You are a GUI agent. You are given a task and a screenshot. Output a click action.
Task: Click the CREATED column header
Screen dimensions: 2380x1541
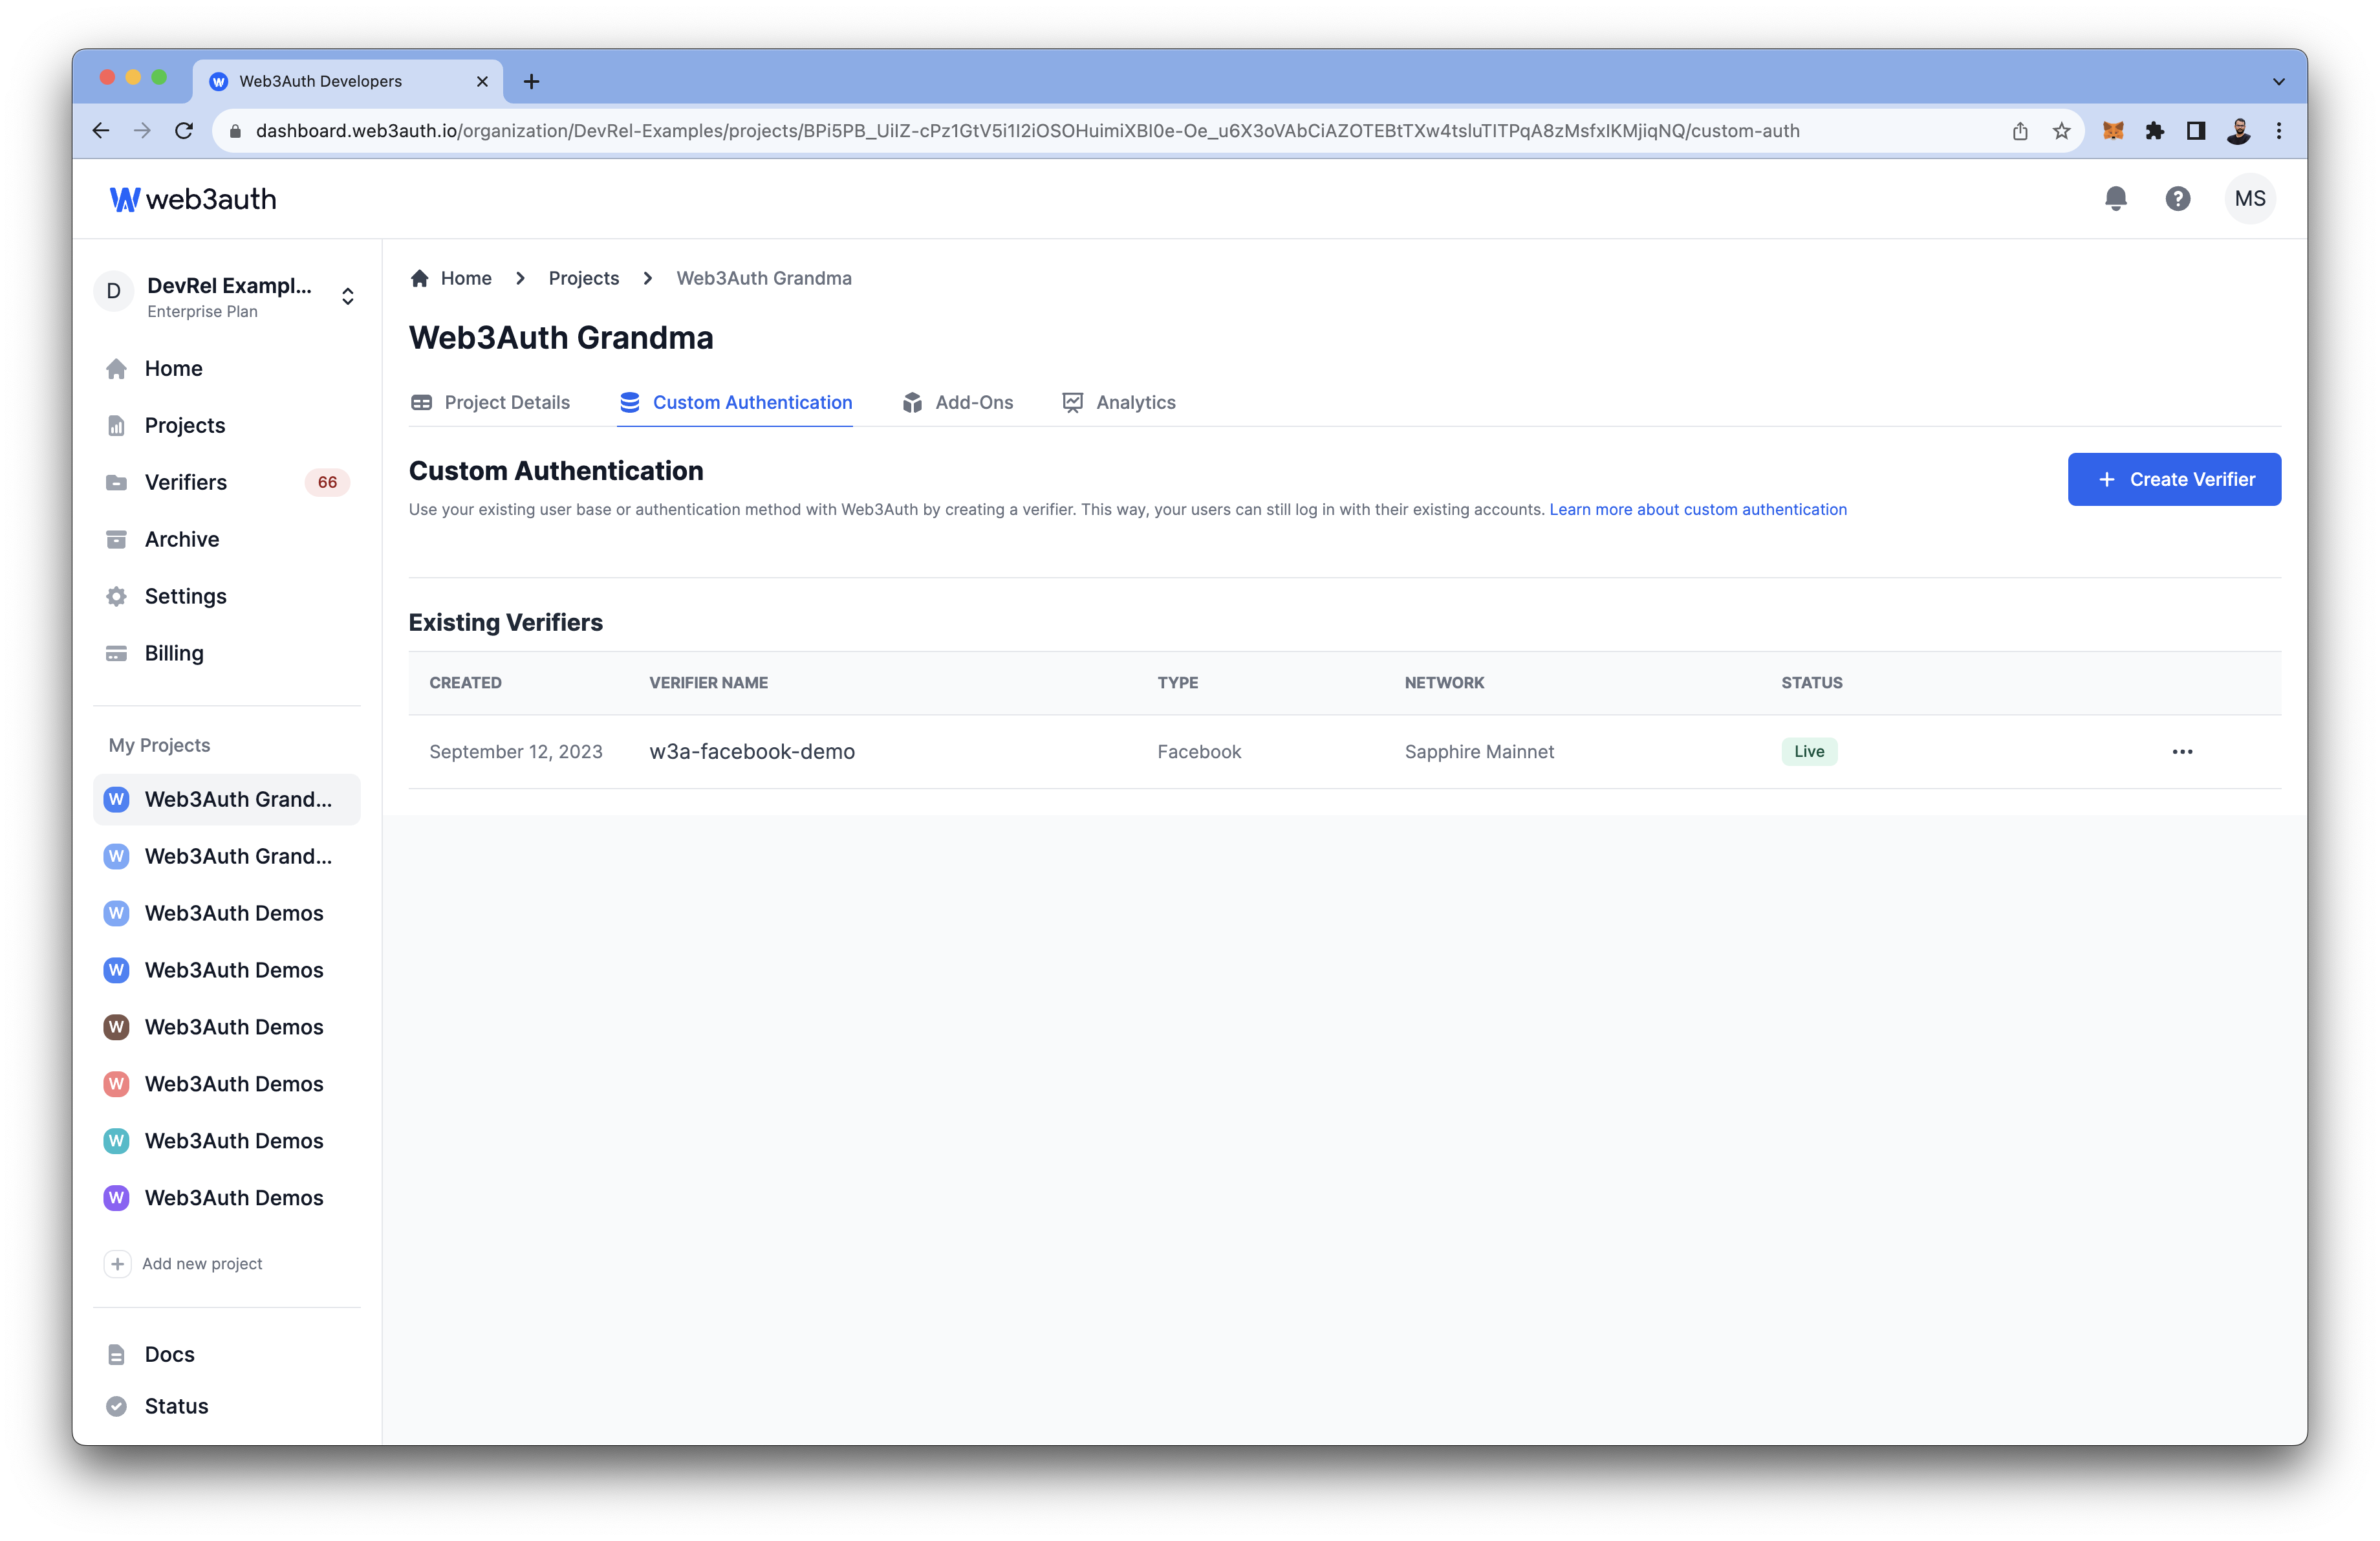pos(465,682)
